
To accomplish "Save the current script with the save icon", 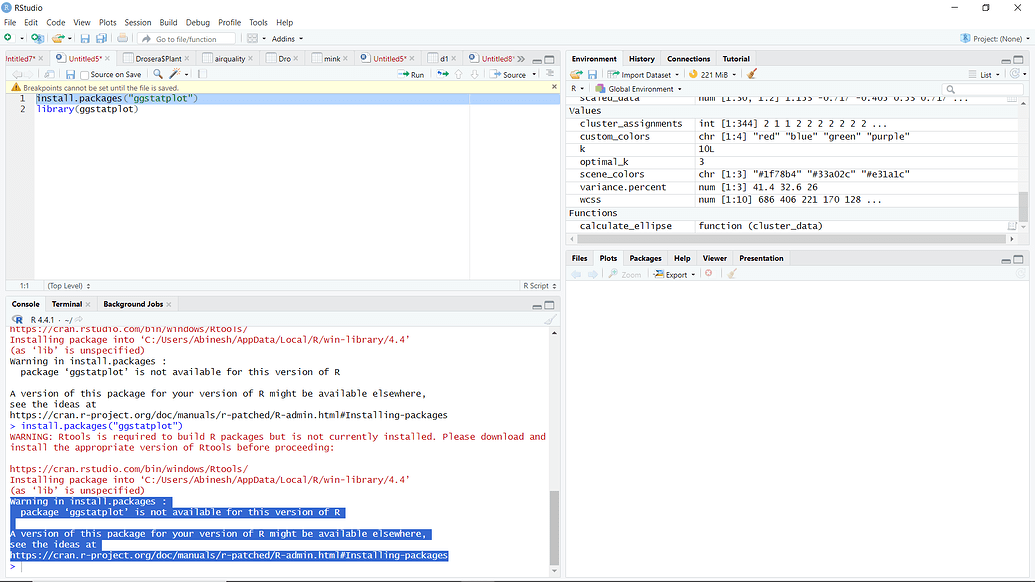I will point(86,38).
